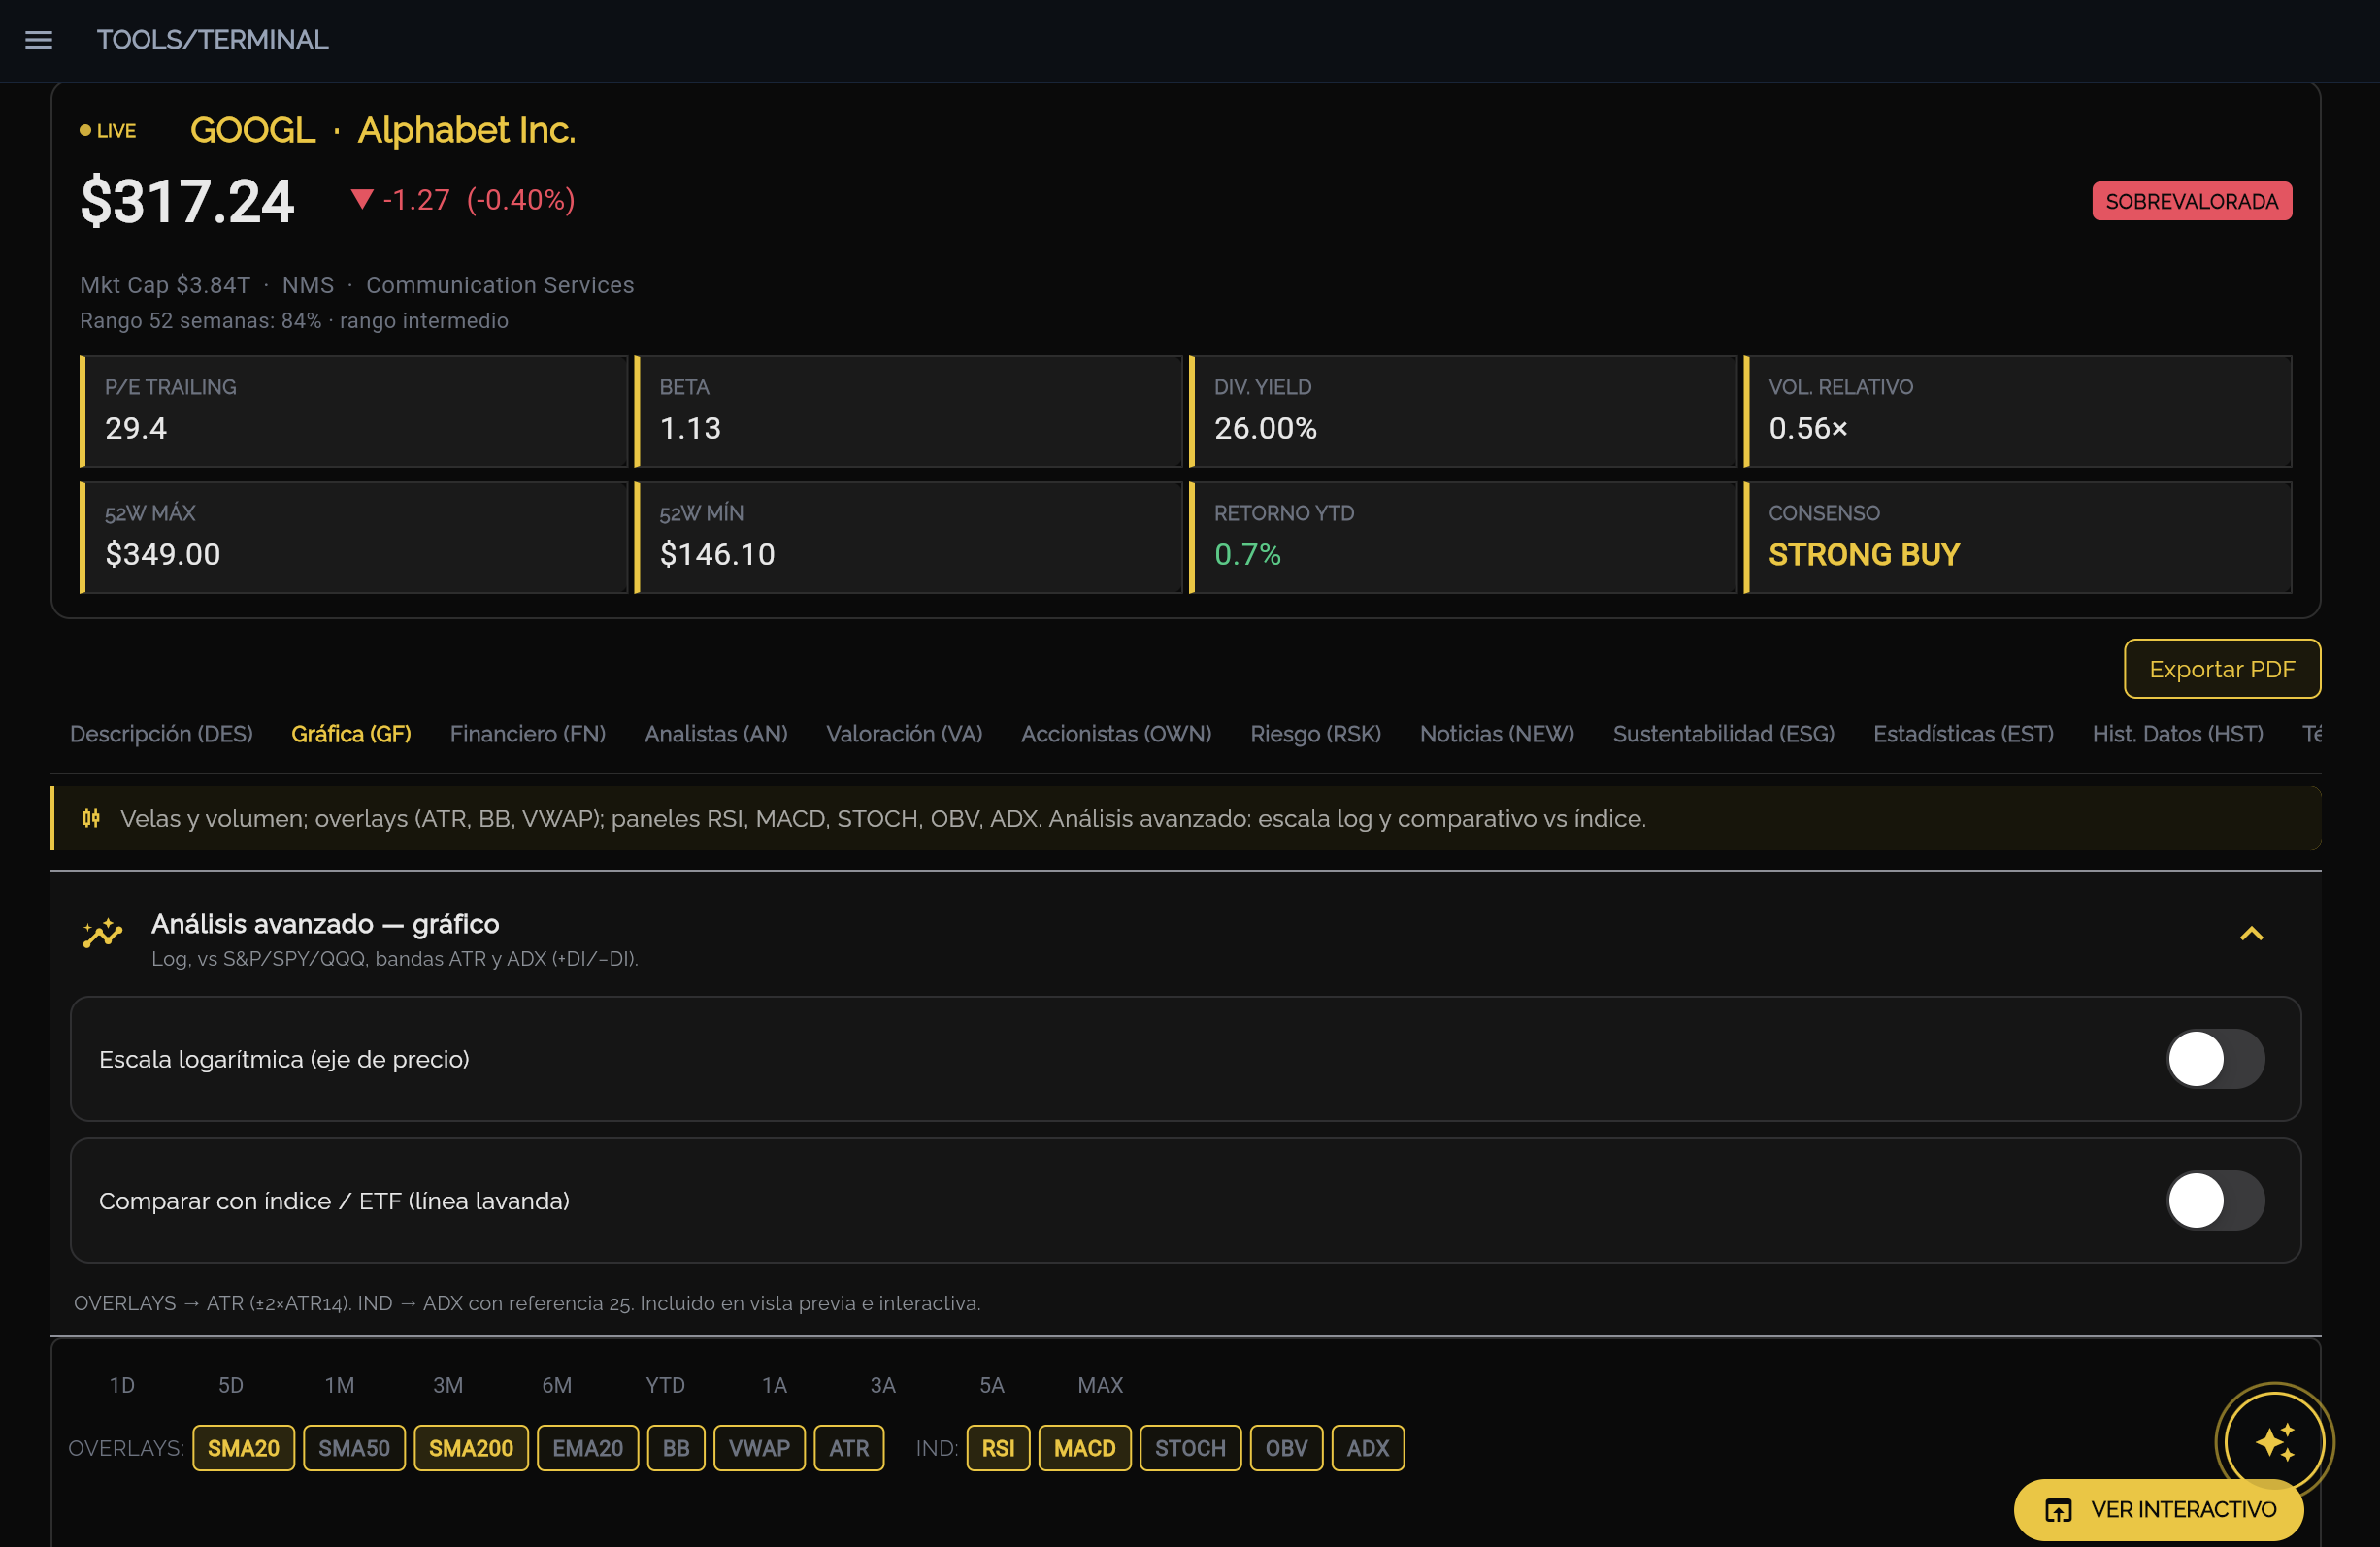
Task: Open the Sustentabilidad (ESG) tab
Action: [1724, 734]
